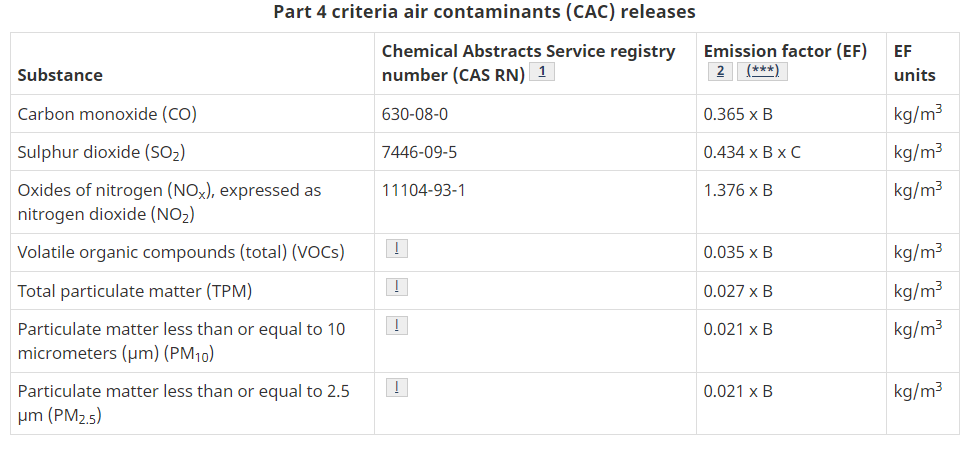Click the emission factor 0.035 x B
Viewport: 967px width, 452px height.
click(x=738, y=253)
